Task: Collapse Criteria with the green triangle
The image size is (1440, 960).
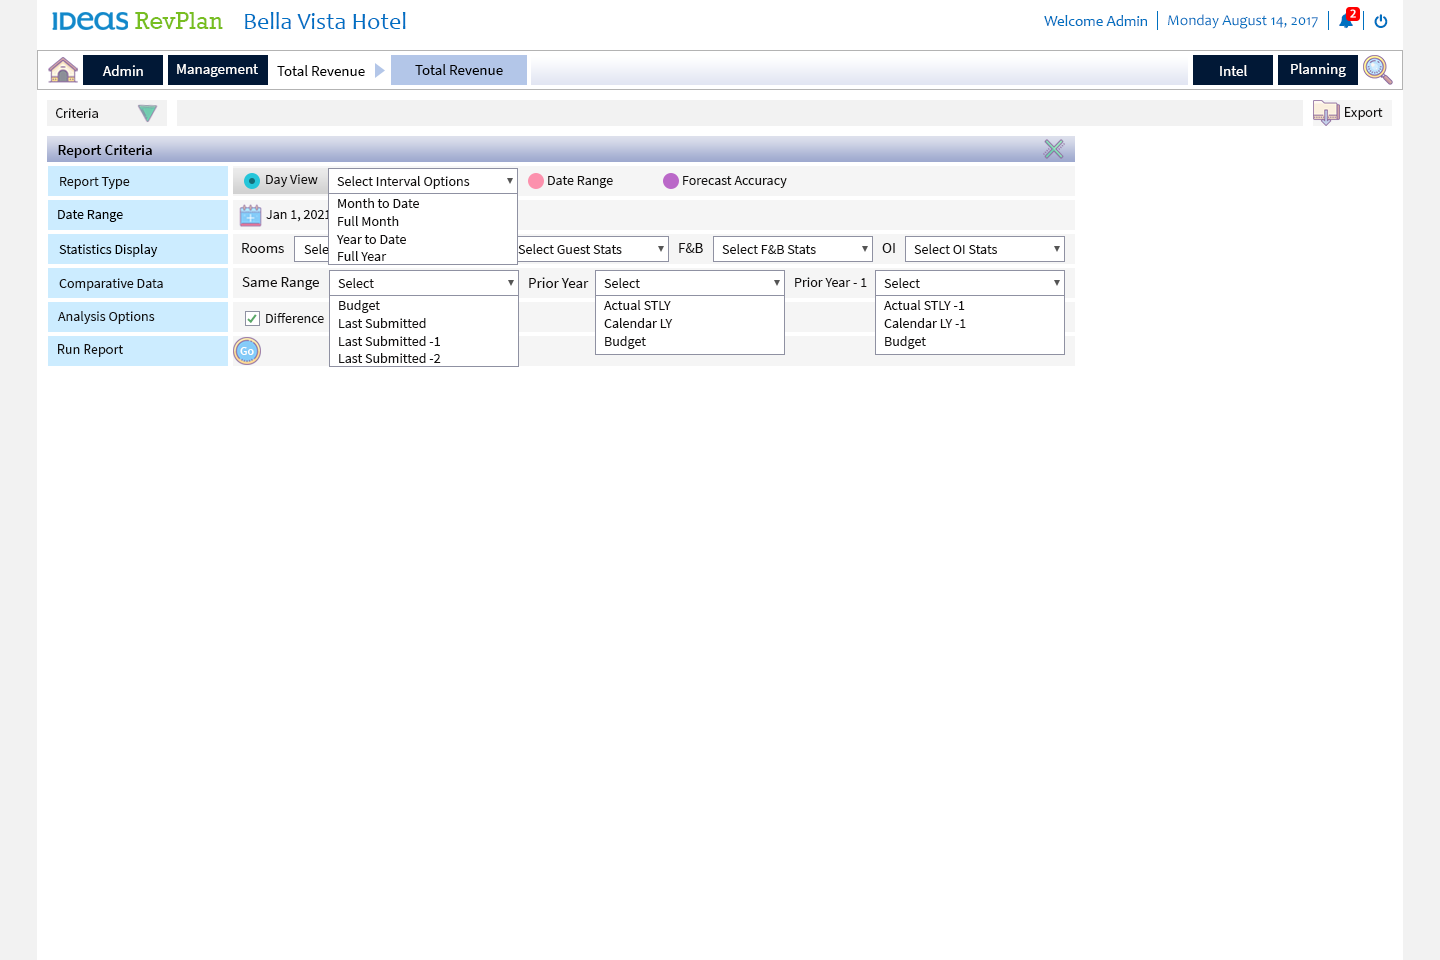Action: [x=147, y=114]
